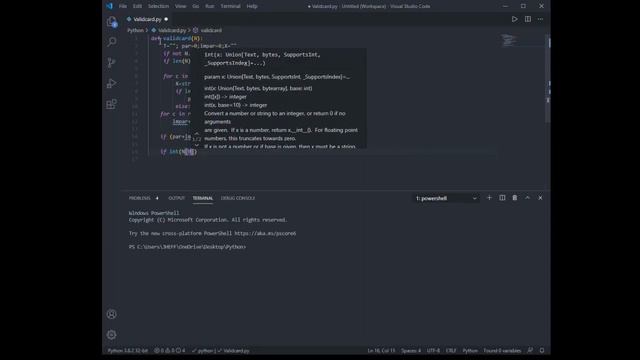Click the PowerShell prompt line in terminal
This screenshot has width=640, height=360.
(x=187, y=247)
